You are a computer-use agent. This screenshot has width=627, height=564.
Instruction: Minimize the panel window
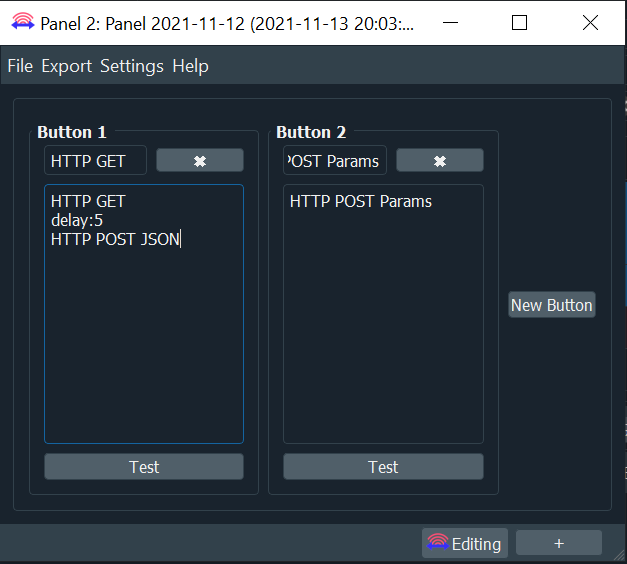click(x=450, y=22)
